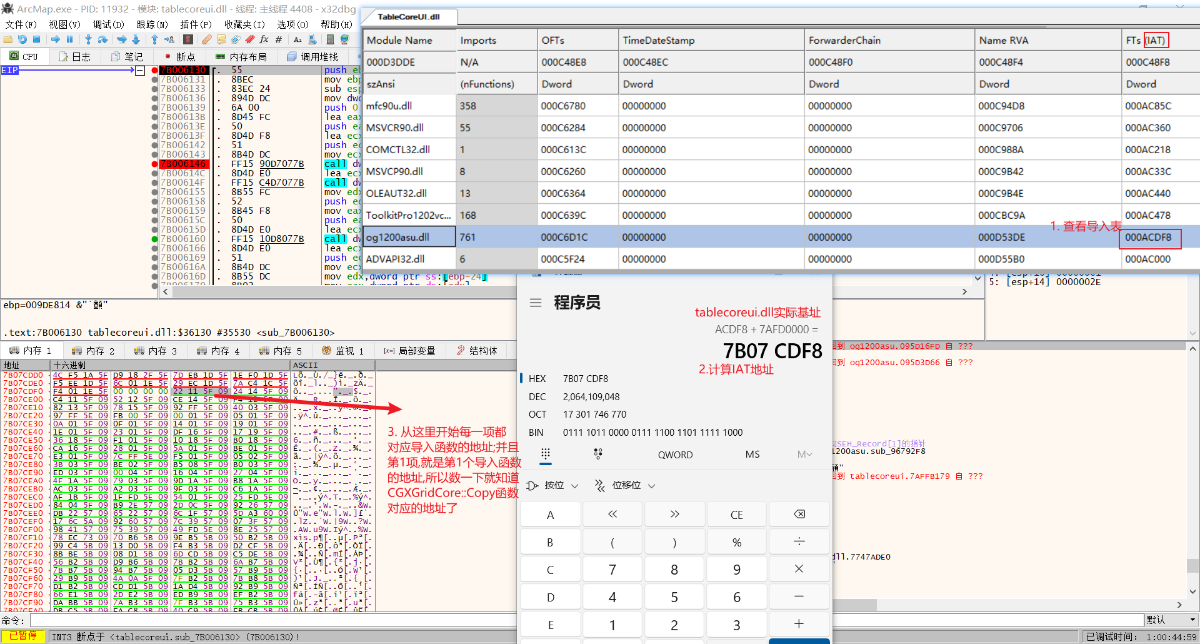The height and width of the screenshot is (644, 1200).
Task: Open the Comments icon in toolbar
Action: [221, 40]
